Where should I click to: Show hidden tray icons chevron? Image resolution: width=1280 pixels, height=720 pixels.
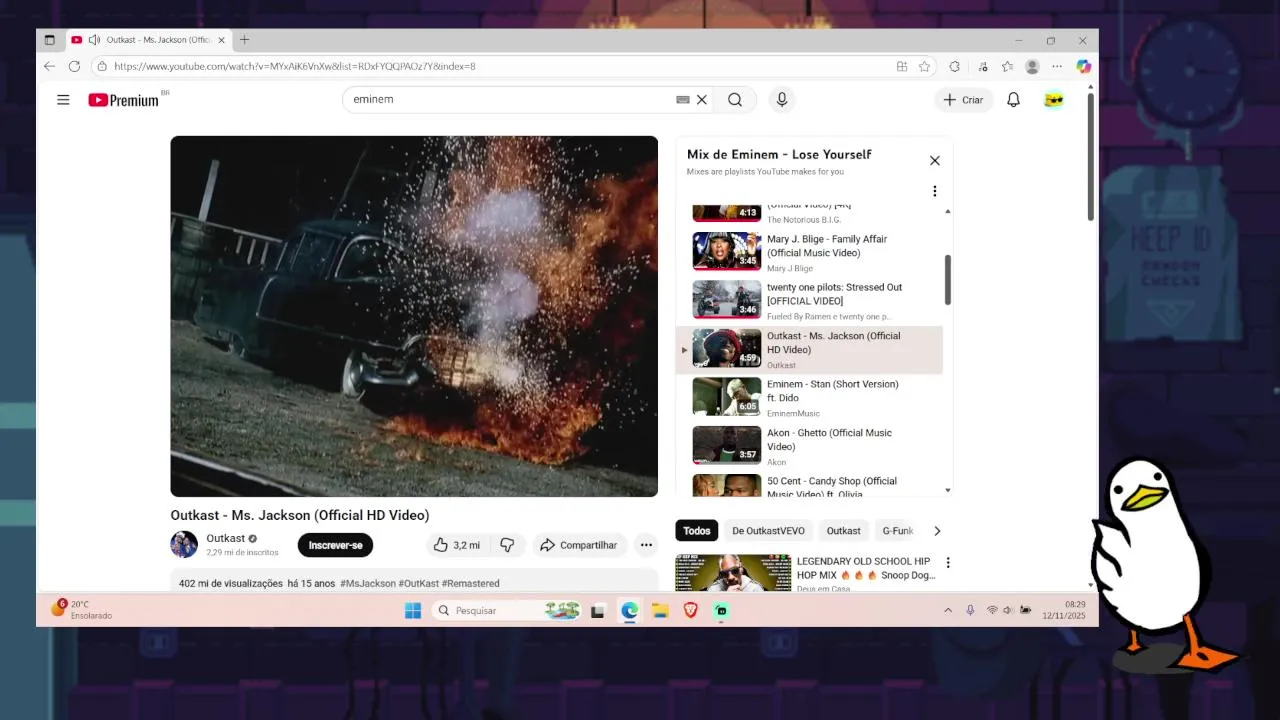(x=948, y=611)
